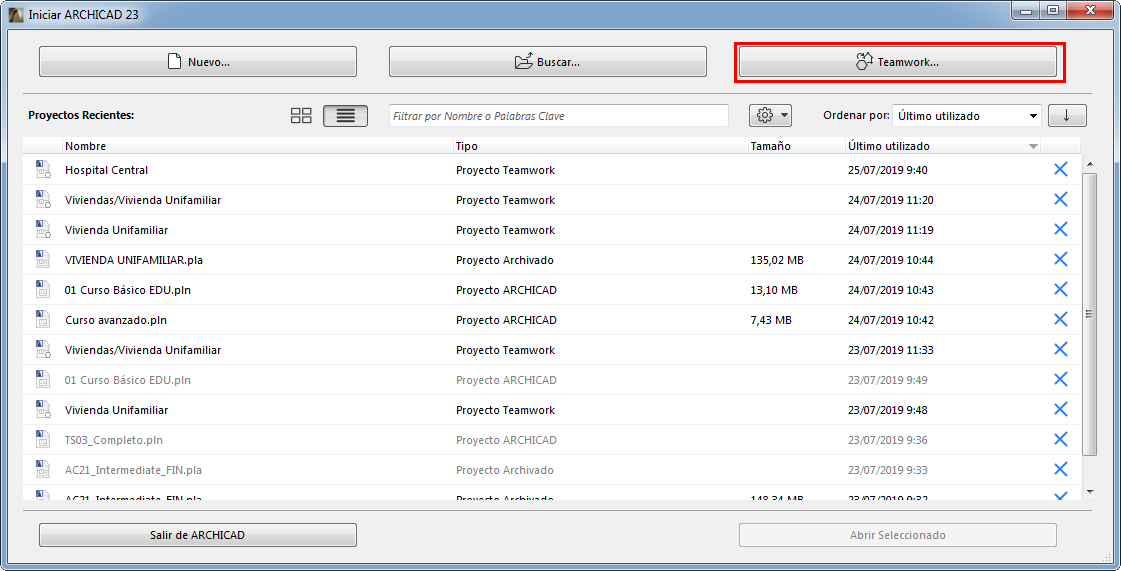Remove Vivienda Unifamiliar 24/07/2019 11:19 entry

click(1061, 229)
